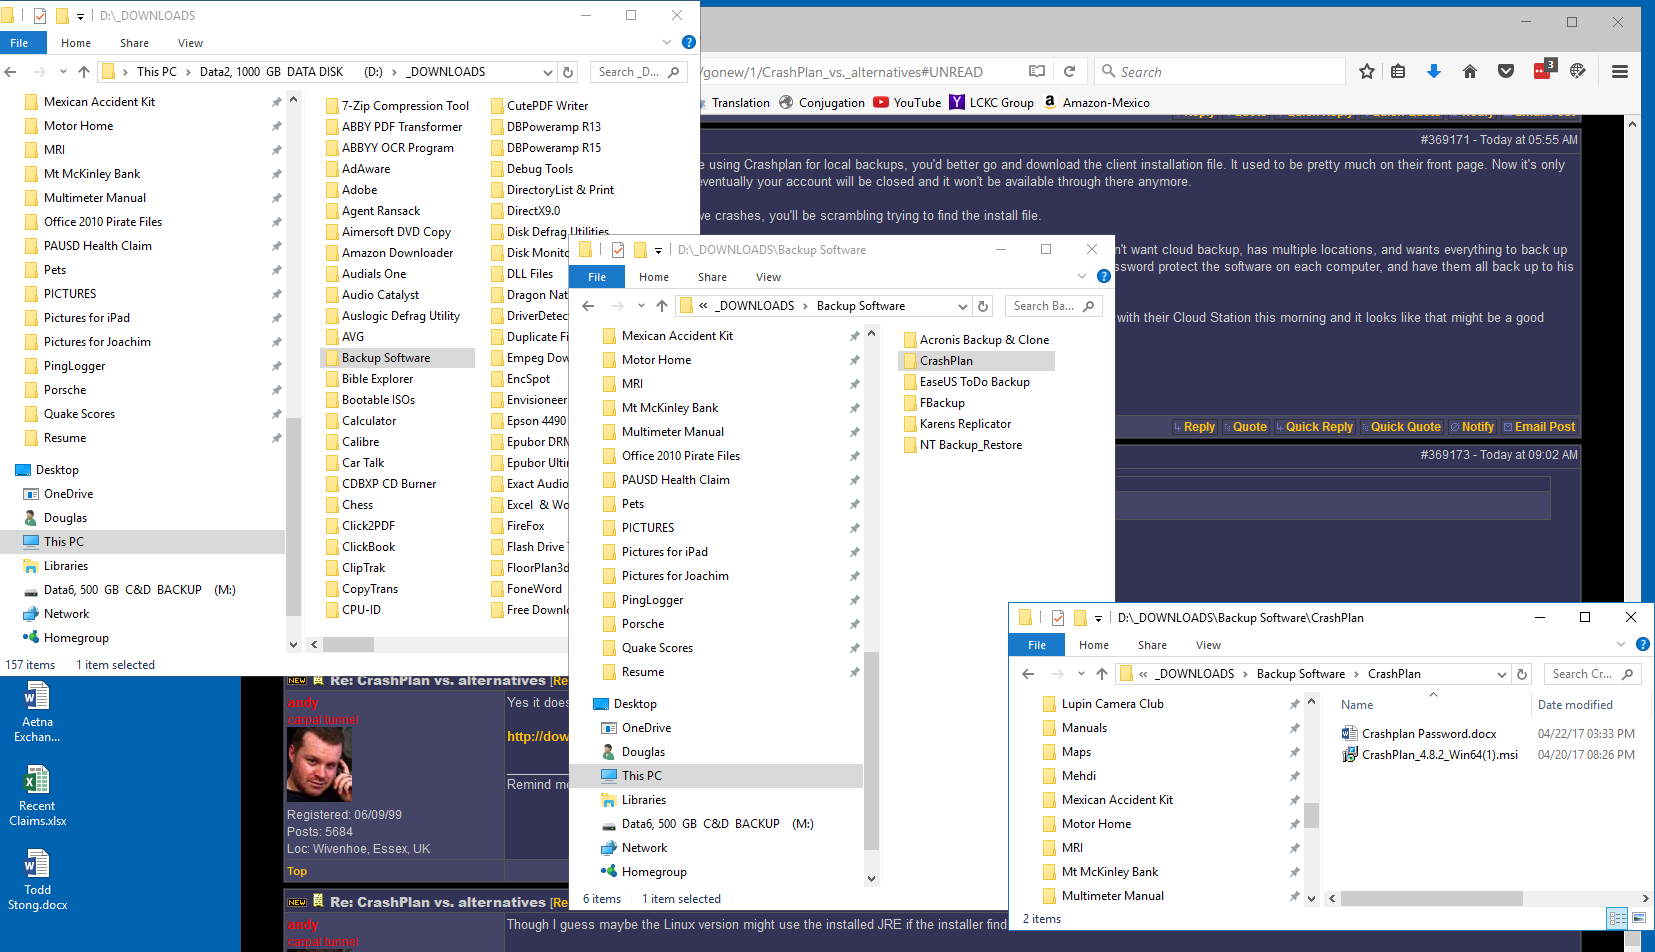Expand ribbon chevron in Backup Software window
Image resolution: width=1655 pixels, height=952 pixels.
(1081, 276)
